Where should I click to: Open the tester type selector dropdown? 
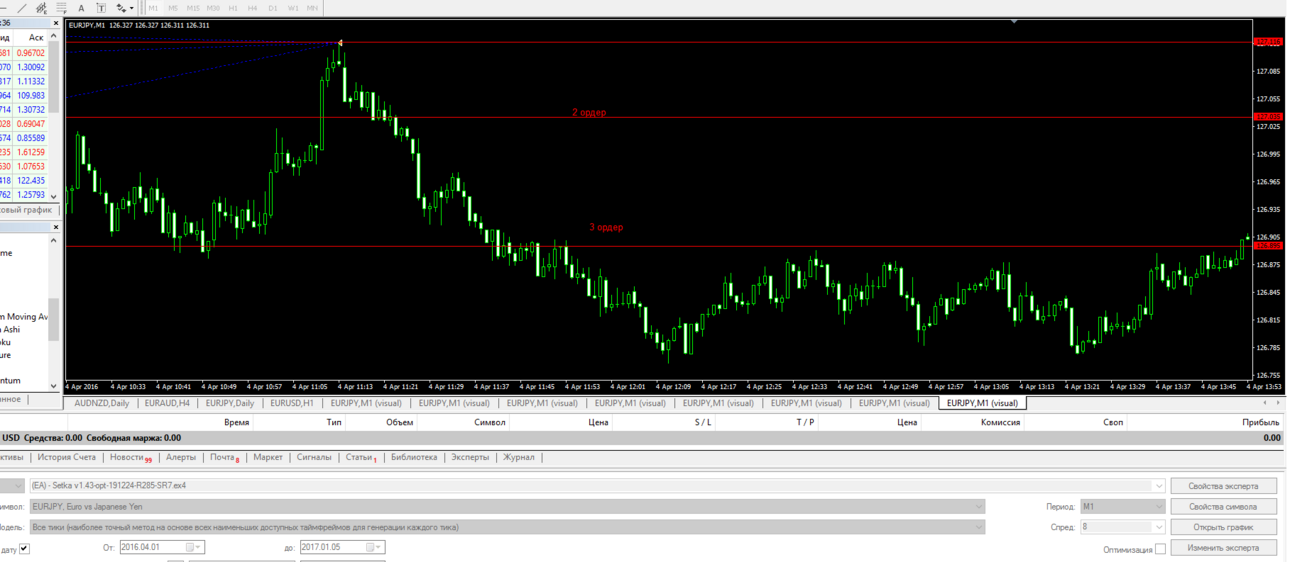[x=18, y=486]
